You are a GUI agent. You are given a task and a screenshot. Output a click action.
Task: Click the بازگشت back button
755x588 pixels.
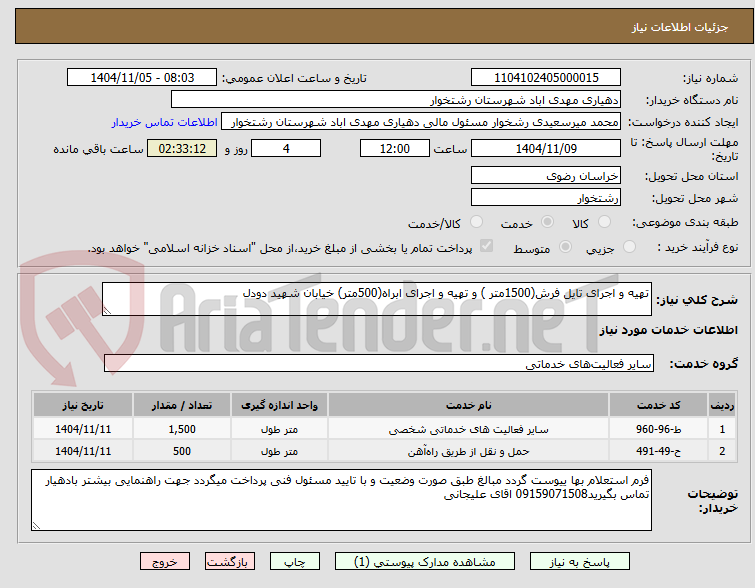[x=230, y=562]
